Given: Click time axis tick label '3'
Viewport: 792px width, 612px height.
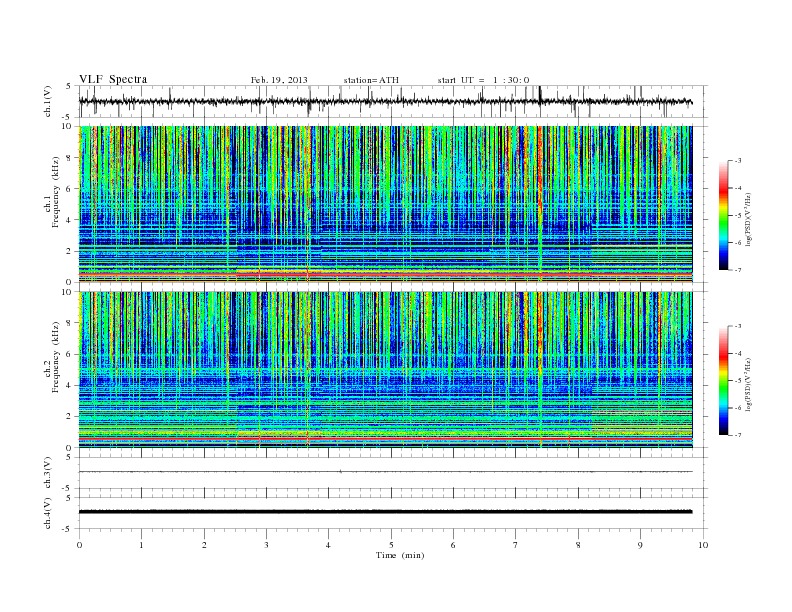Looking at the screenshot, I should tap(266, 545).
